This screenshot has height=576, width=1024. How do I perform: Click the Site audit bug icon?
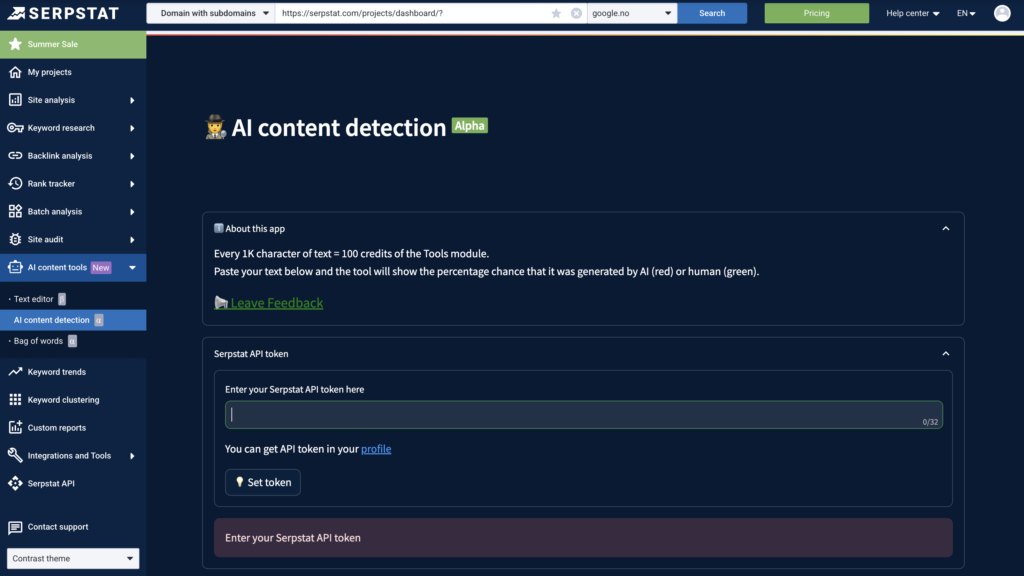pyautogui.click(x=15, y=240)
